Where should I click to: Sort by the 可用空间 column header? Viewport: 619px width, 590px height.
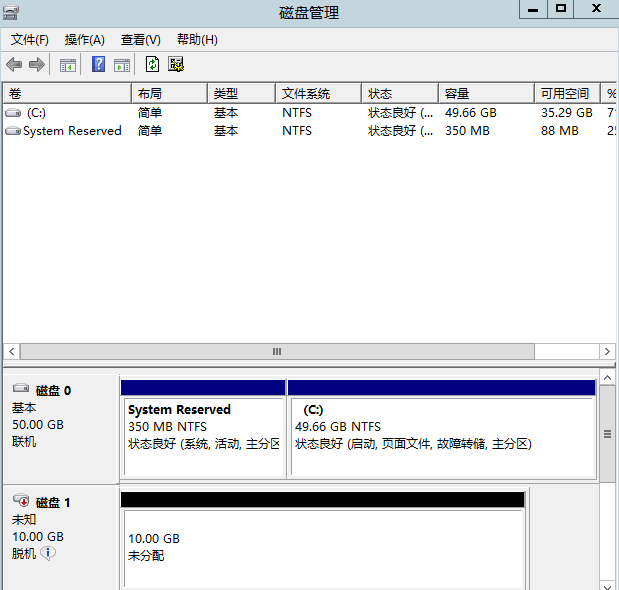568,94
